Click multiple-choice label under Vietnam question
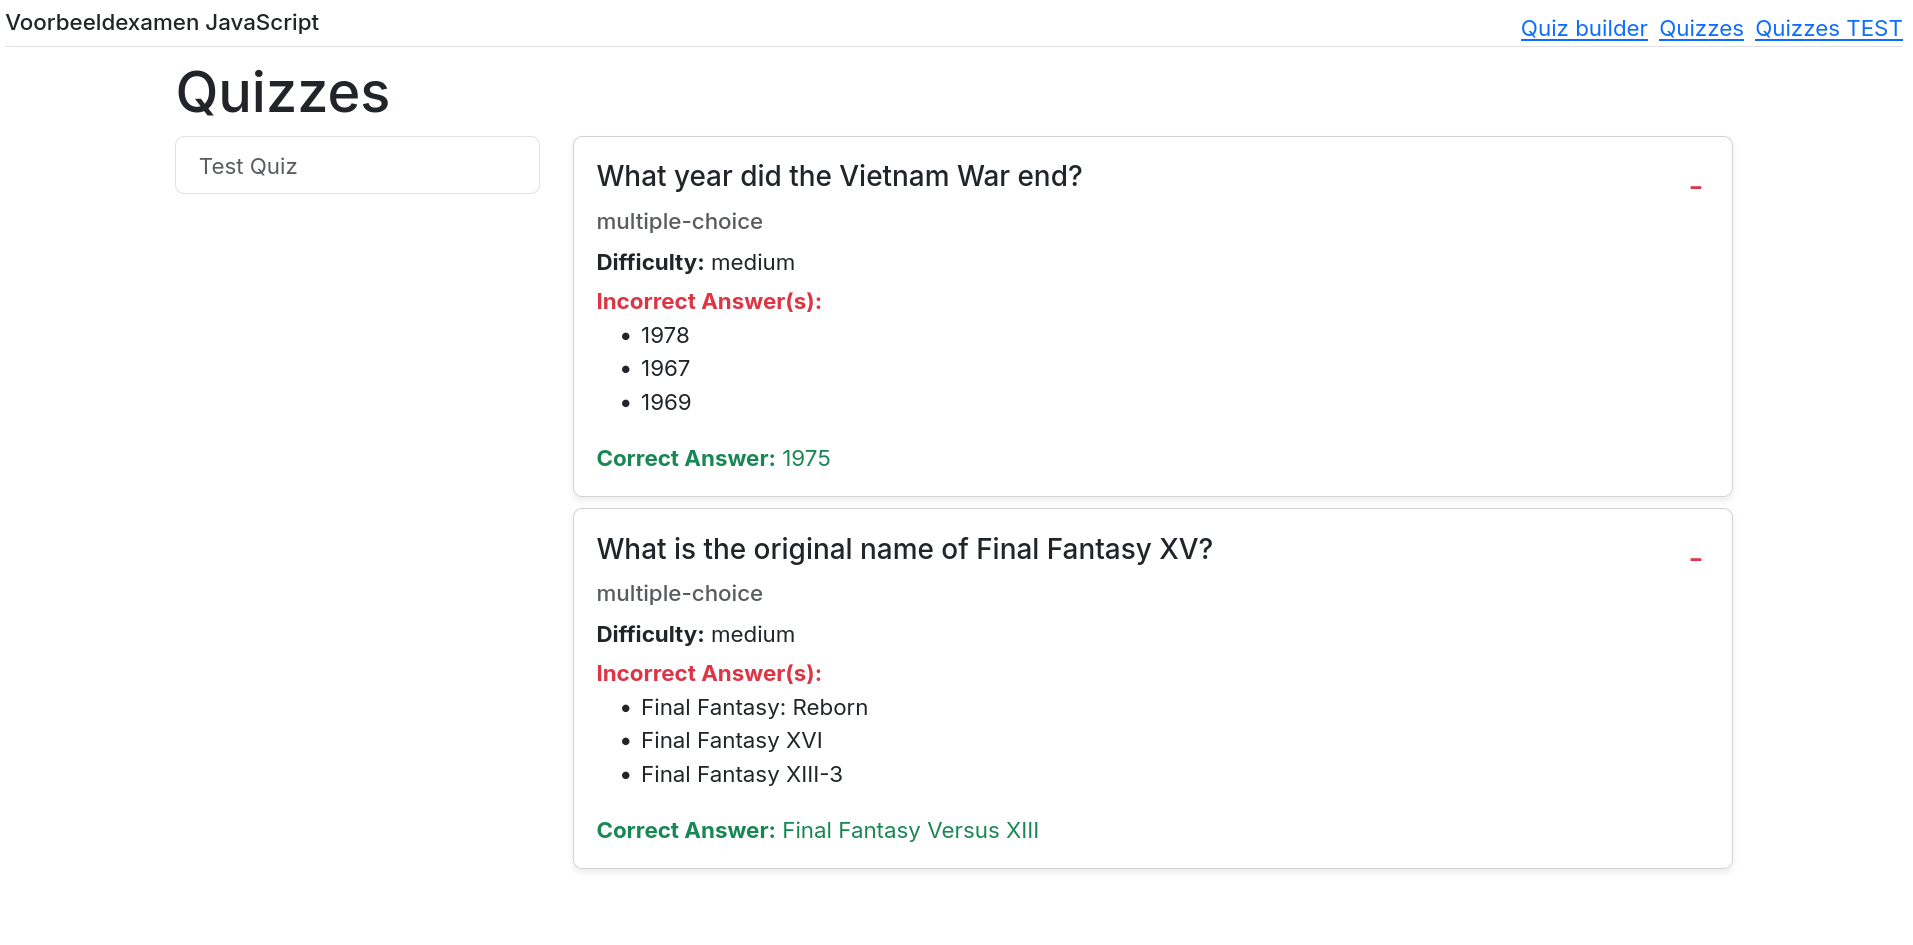The image size is (1913, 945). point(679,221)
